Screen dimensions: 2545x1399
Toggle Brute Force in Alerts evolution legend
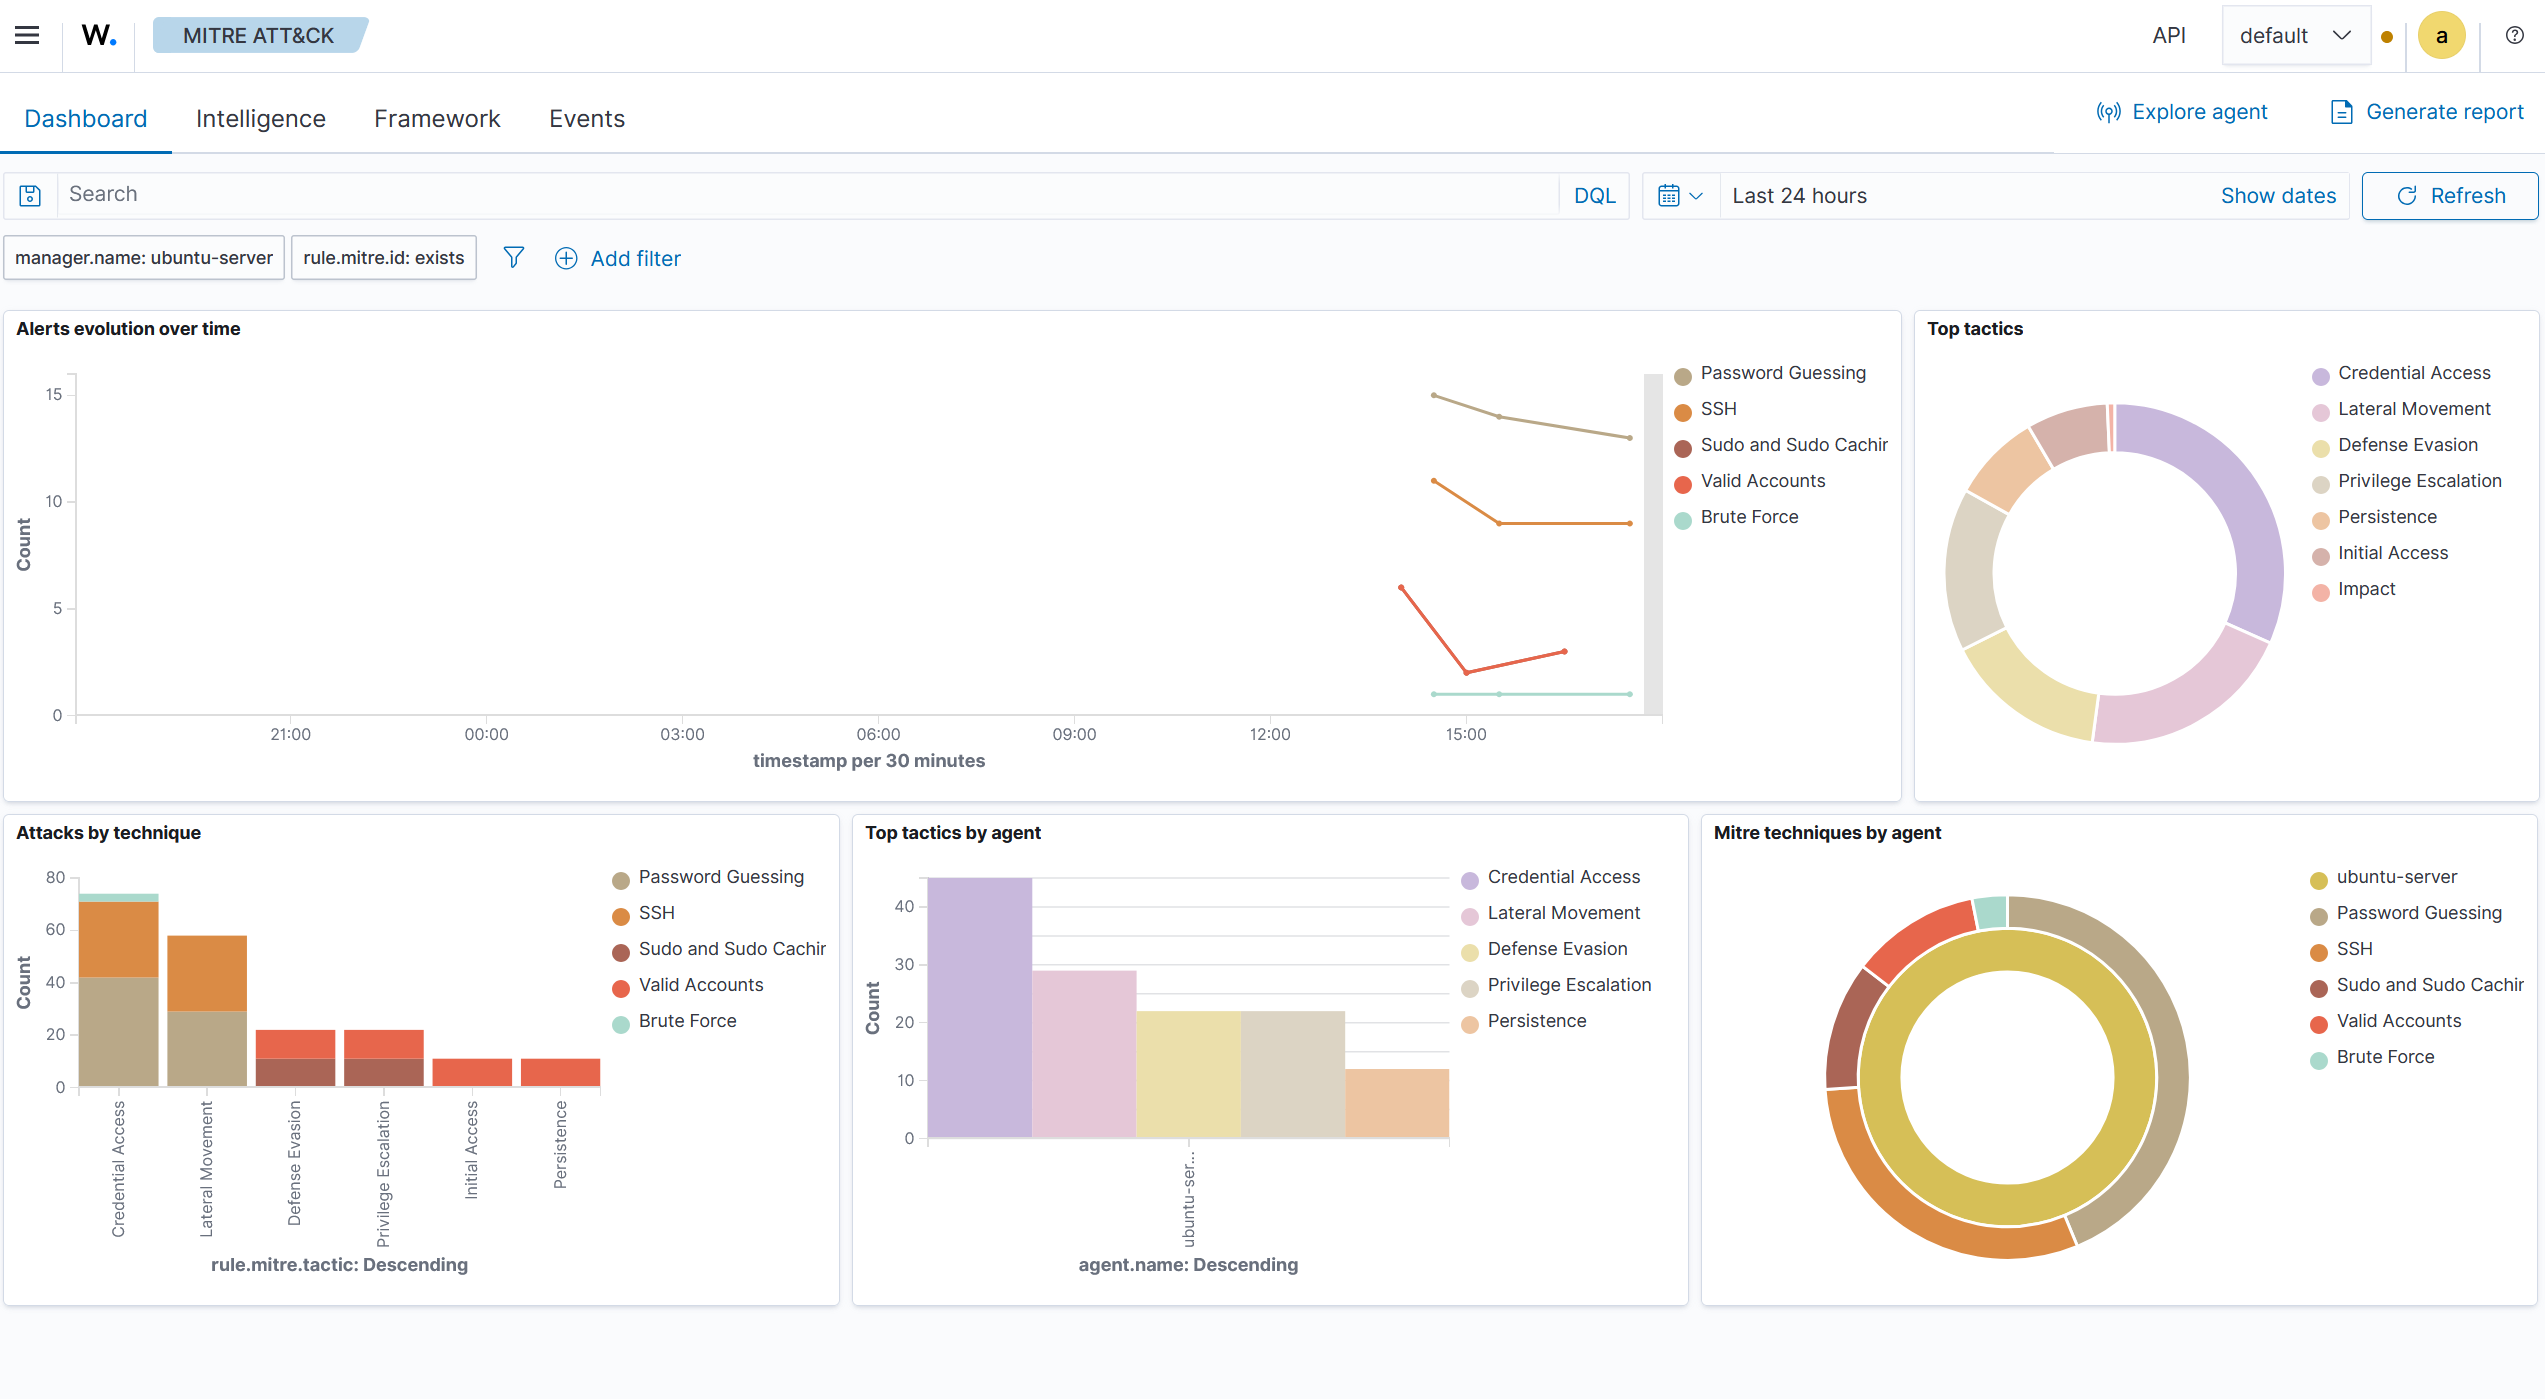tap(1749, 517)
